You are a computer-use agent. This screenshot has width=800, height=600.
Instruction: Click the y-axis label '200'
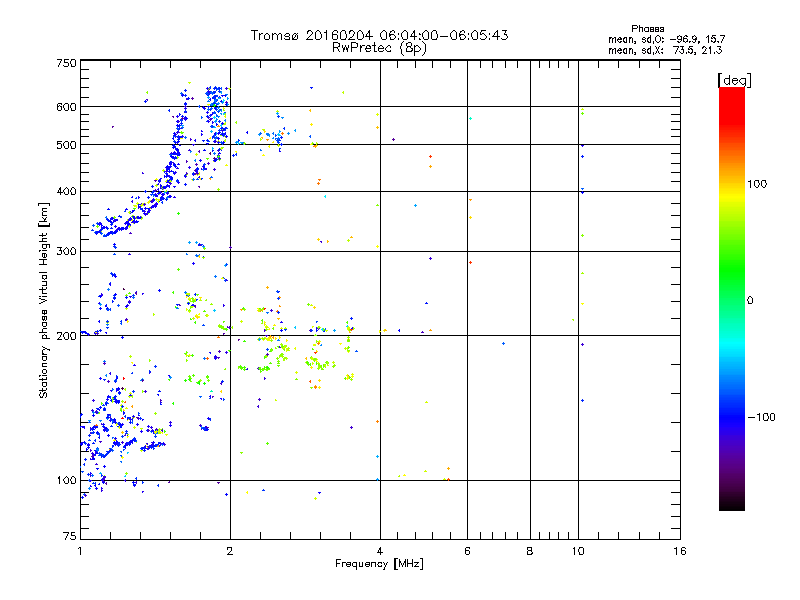(66, 336)
